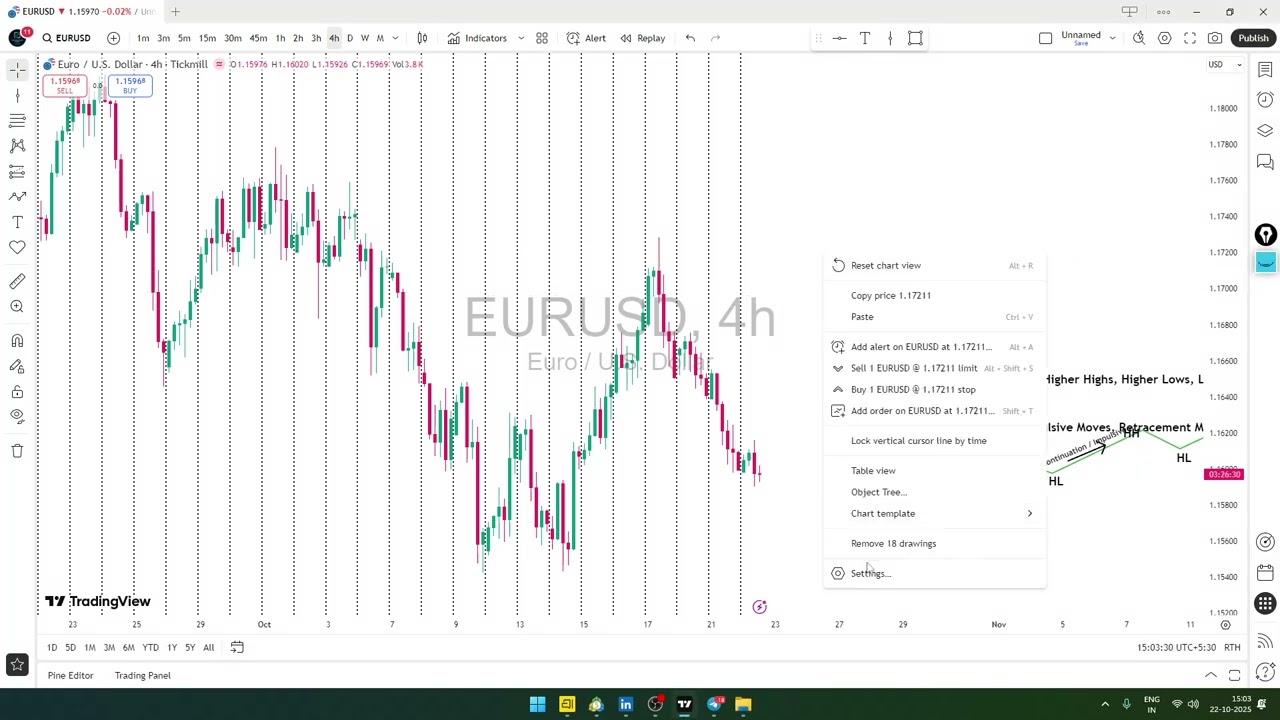Create an Alert from the top toolbar

[x=586, y=38]
